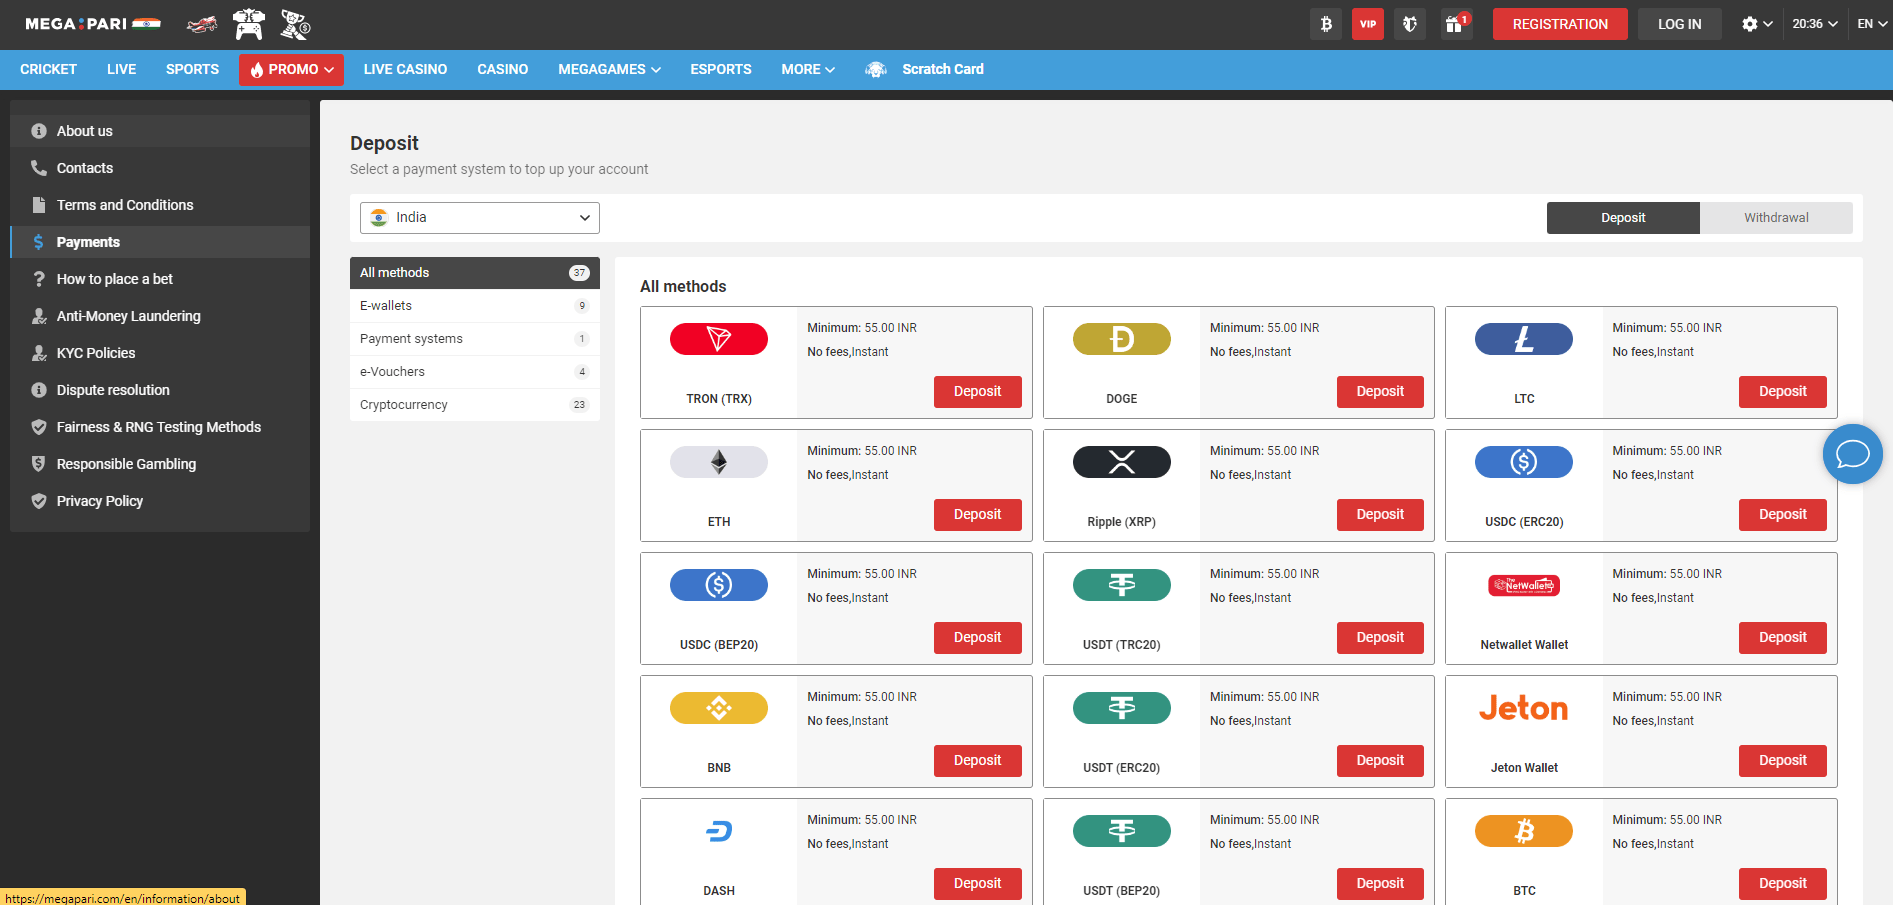Open Dispute resolution page
Viewport: 1893px width, 905px height.
pos(160,390)
